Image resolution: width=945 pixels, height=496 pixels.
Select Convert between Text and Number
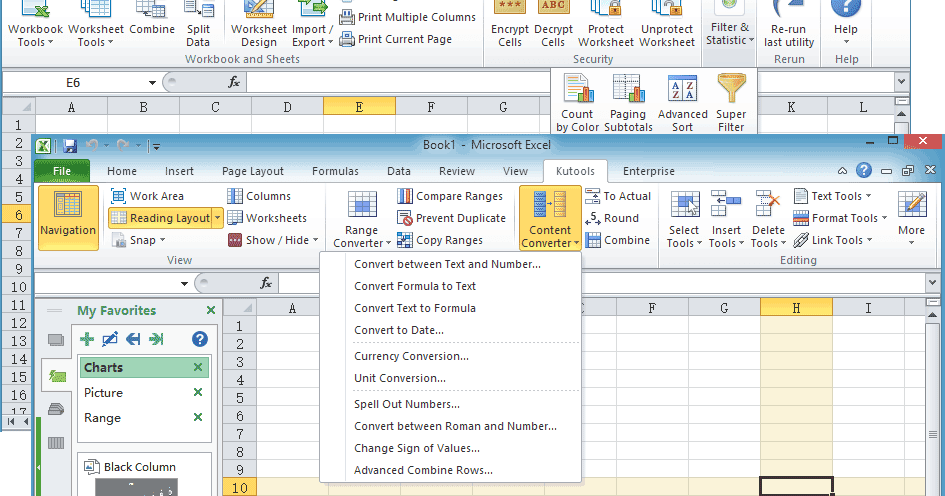pos(447,264)
